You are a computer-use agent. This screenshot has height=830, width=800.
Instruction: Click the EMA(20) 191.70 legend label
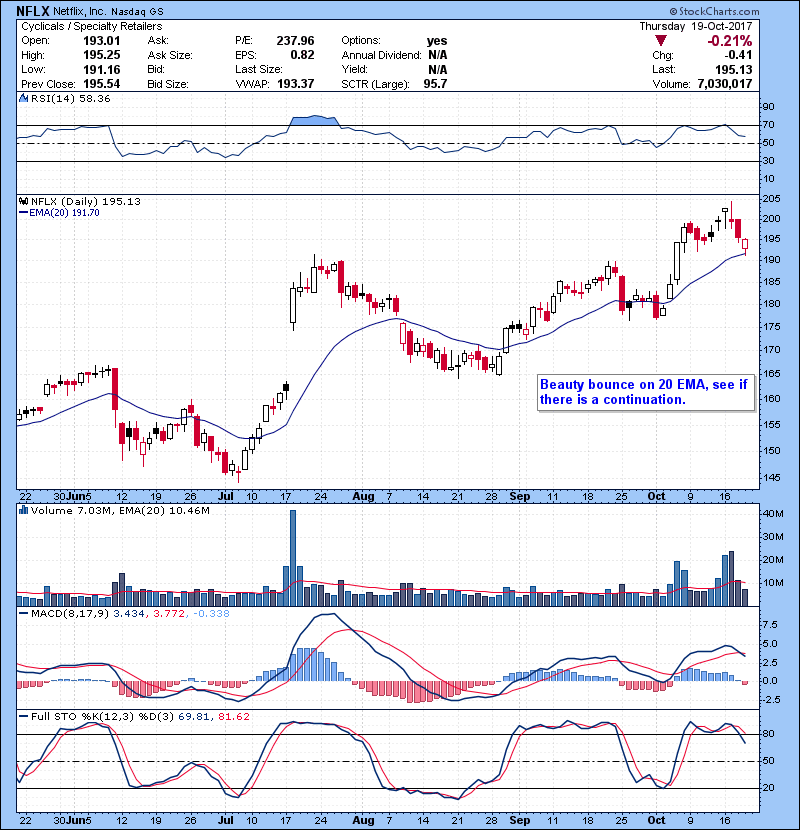pyautogui.click(x=64, y=213)
